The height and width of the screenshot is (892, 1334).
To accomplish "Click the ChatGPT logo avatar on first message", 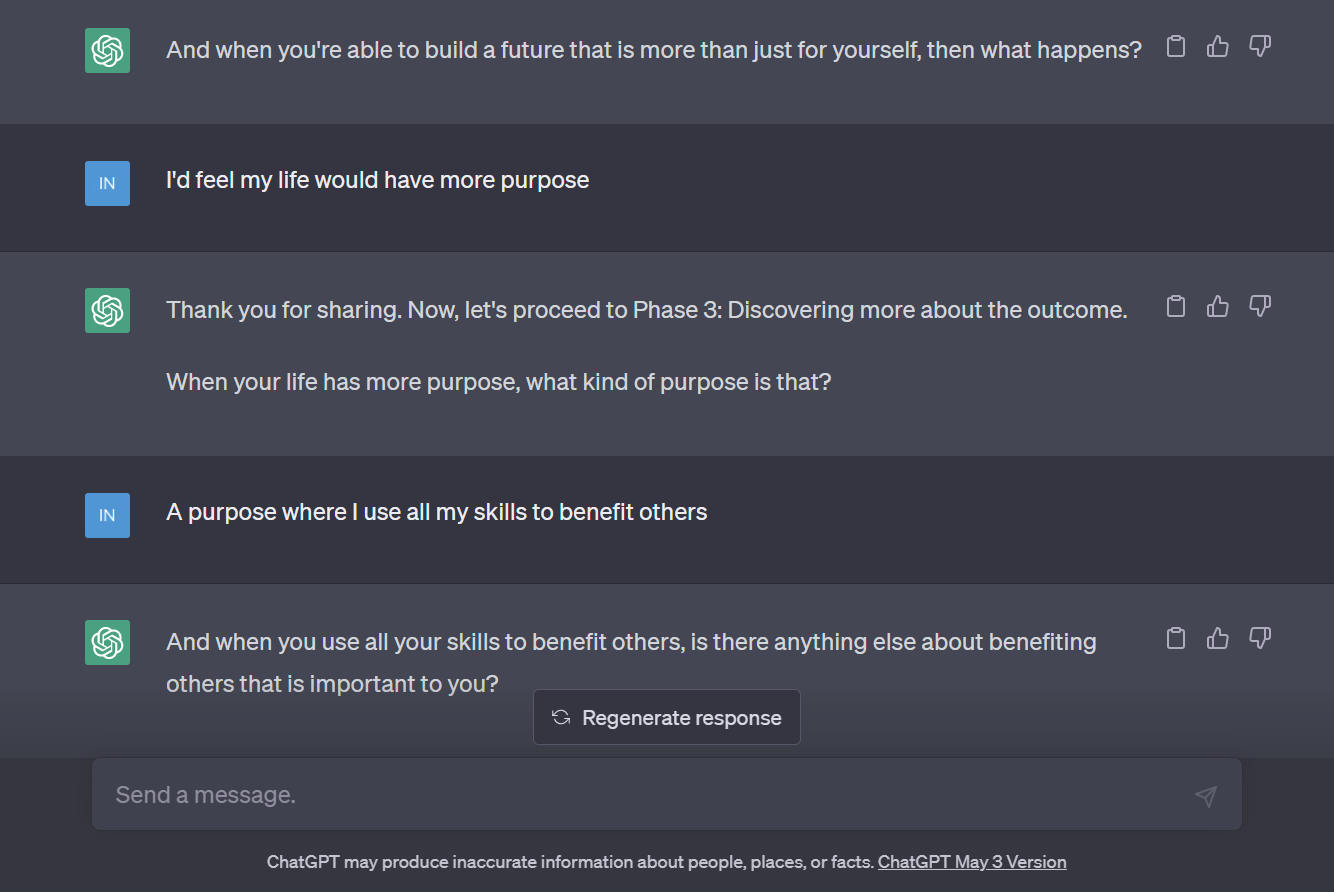I will [x=107, y=50].
